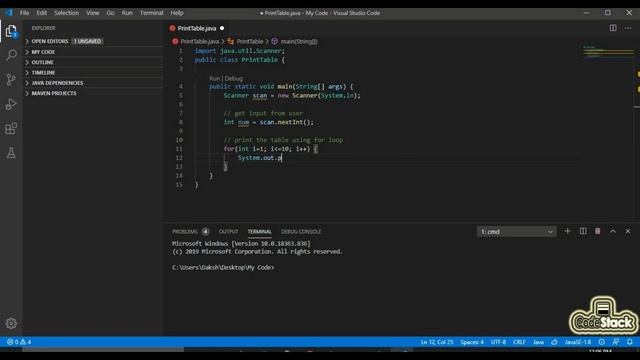Screen dimensions: 640x360
Task: Open the Source Control view icon
Action: [11, 79]
